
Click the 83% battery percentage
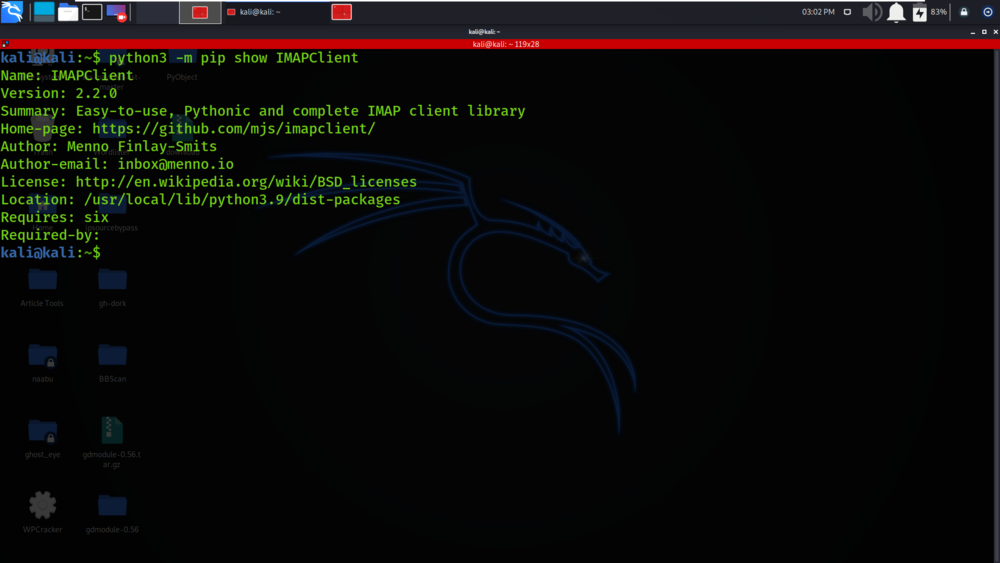click(x=939, y=11)
